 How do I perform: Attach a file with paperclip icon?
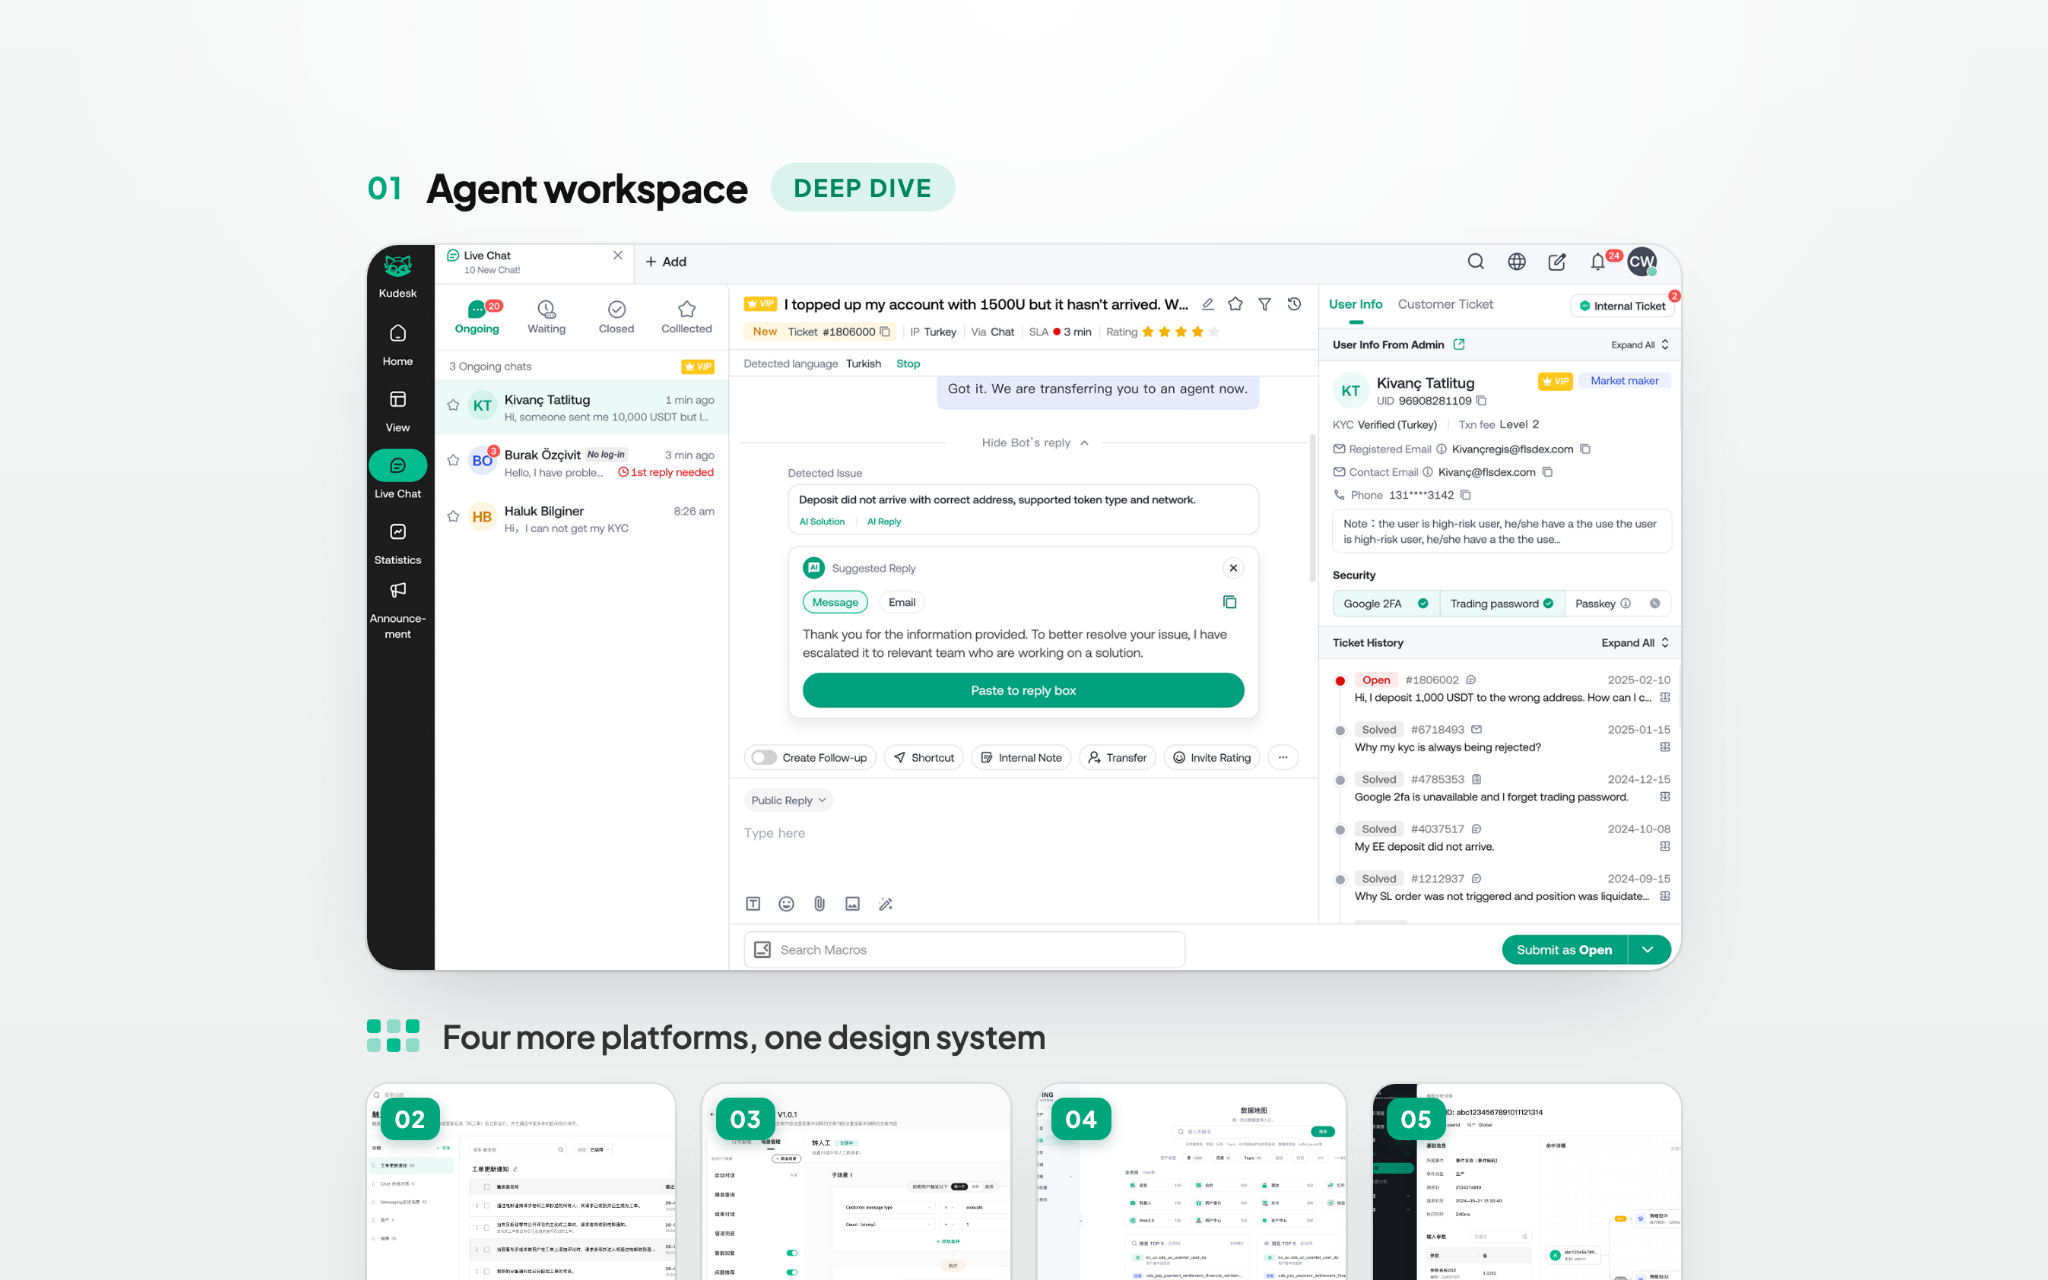coord(819,904)
